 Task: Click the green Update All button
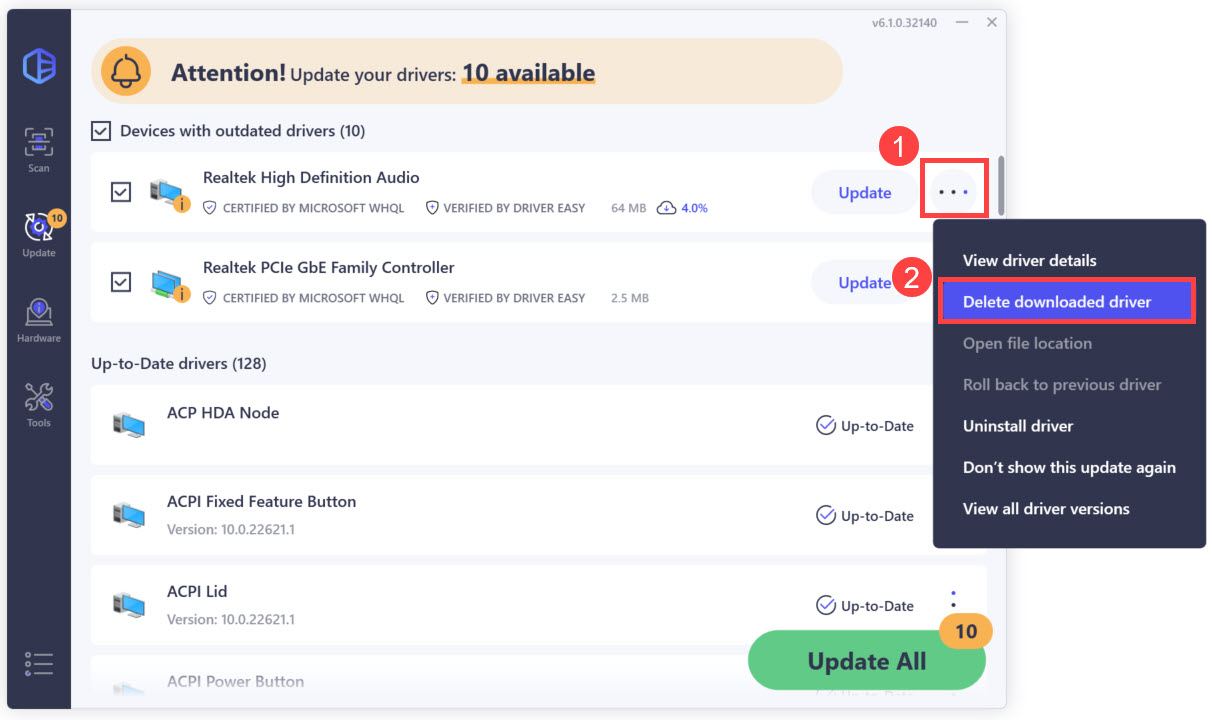(867, 661)
